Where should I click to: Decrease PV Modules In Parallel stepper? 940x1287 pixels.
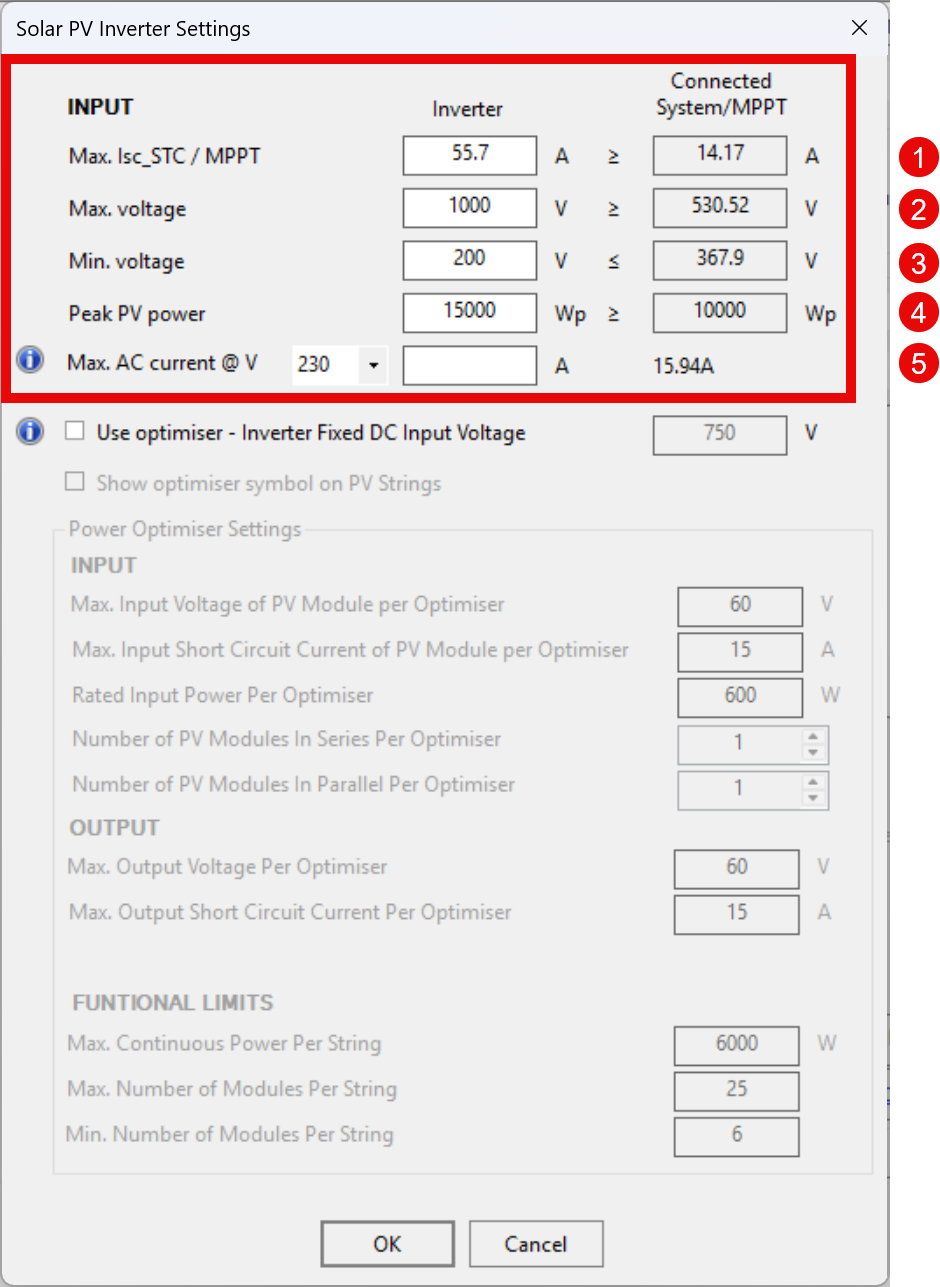pyautogui.click(x=813, y=798)
